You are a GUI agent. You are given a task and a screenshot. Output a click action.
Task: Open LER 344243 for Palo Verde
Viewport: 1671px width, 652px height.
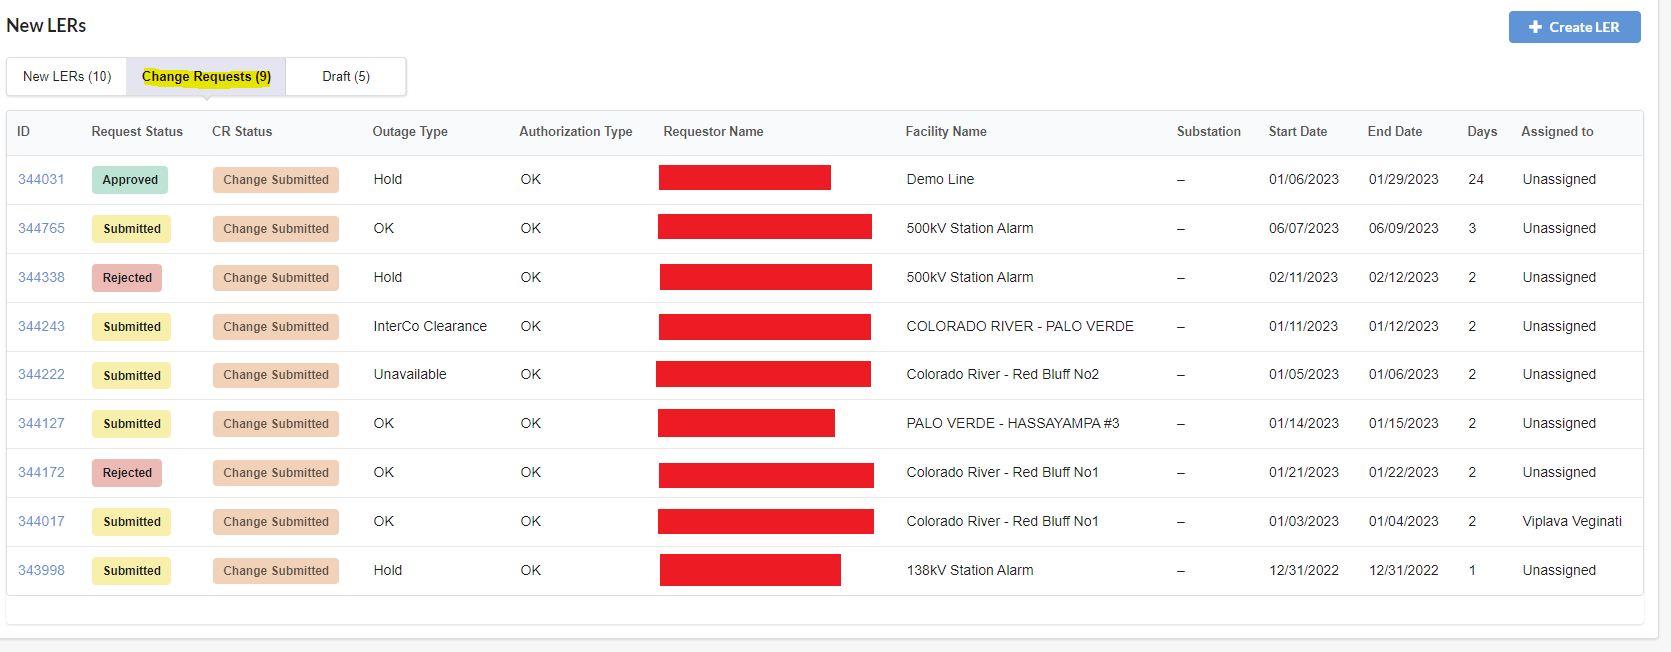(41, 327)
